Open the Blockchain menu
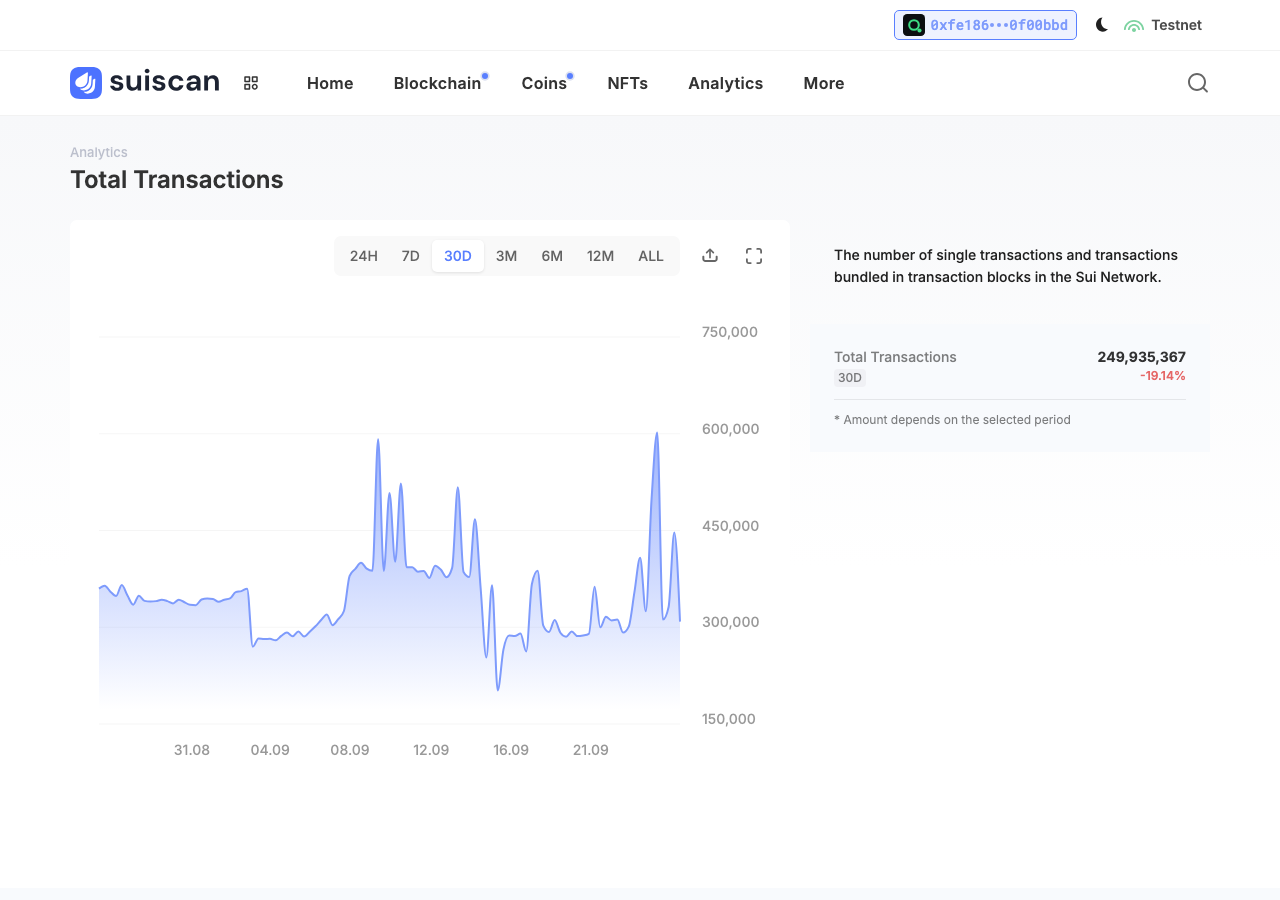This screenshot has width=1280, height=900. 438,83
